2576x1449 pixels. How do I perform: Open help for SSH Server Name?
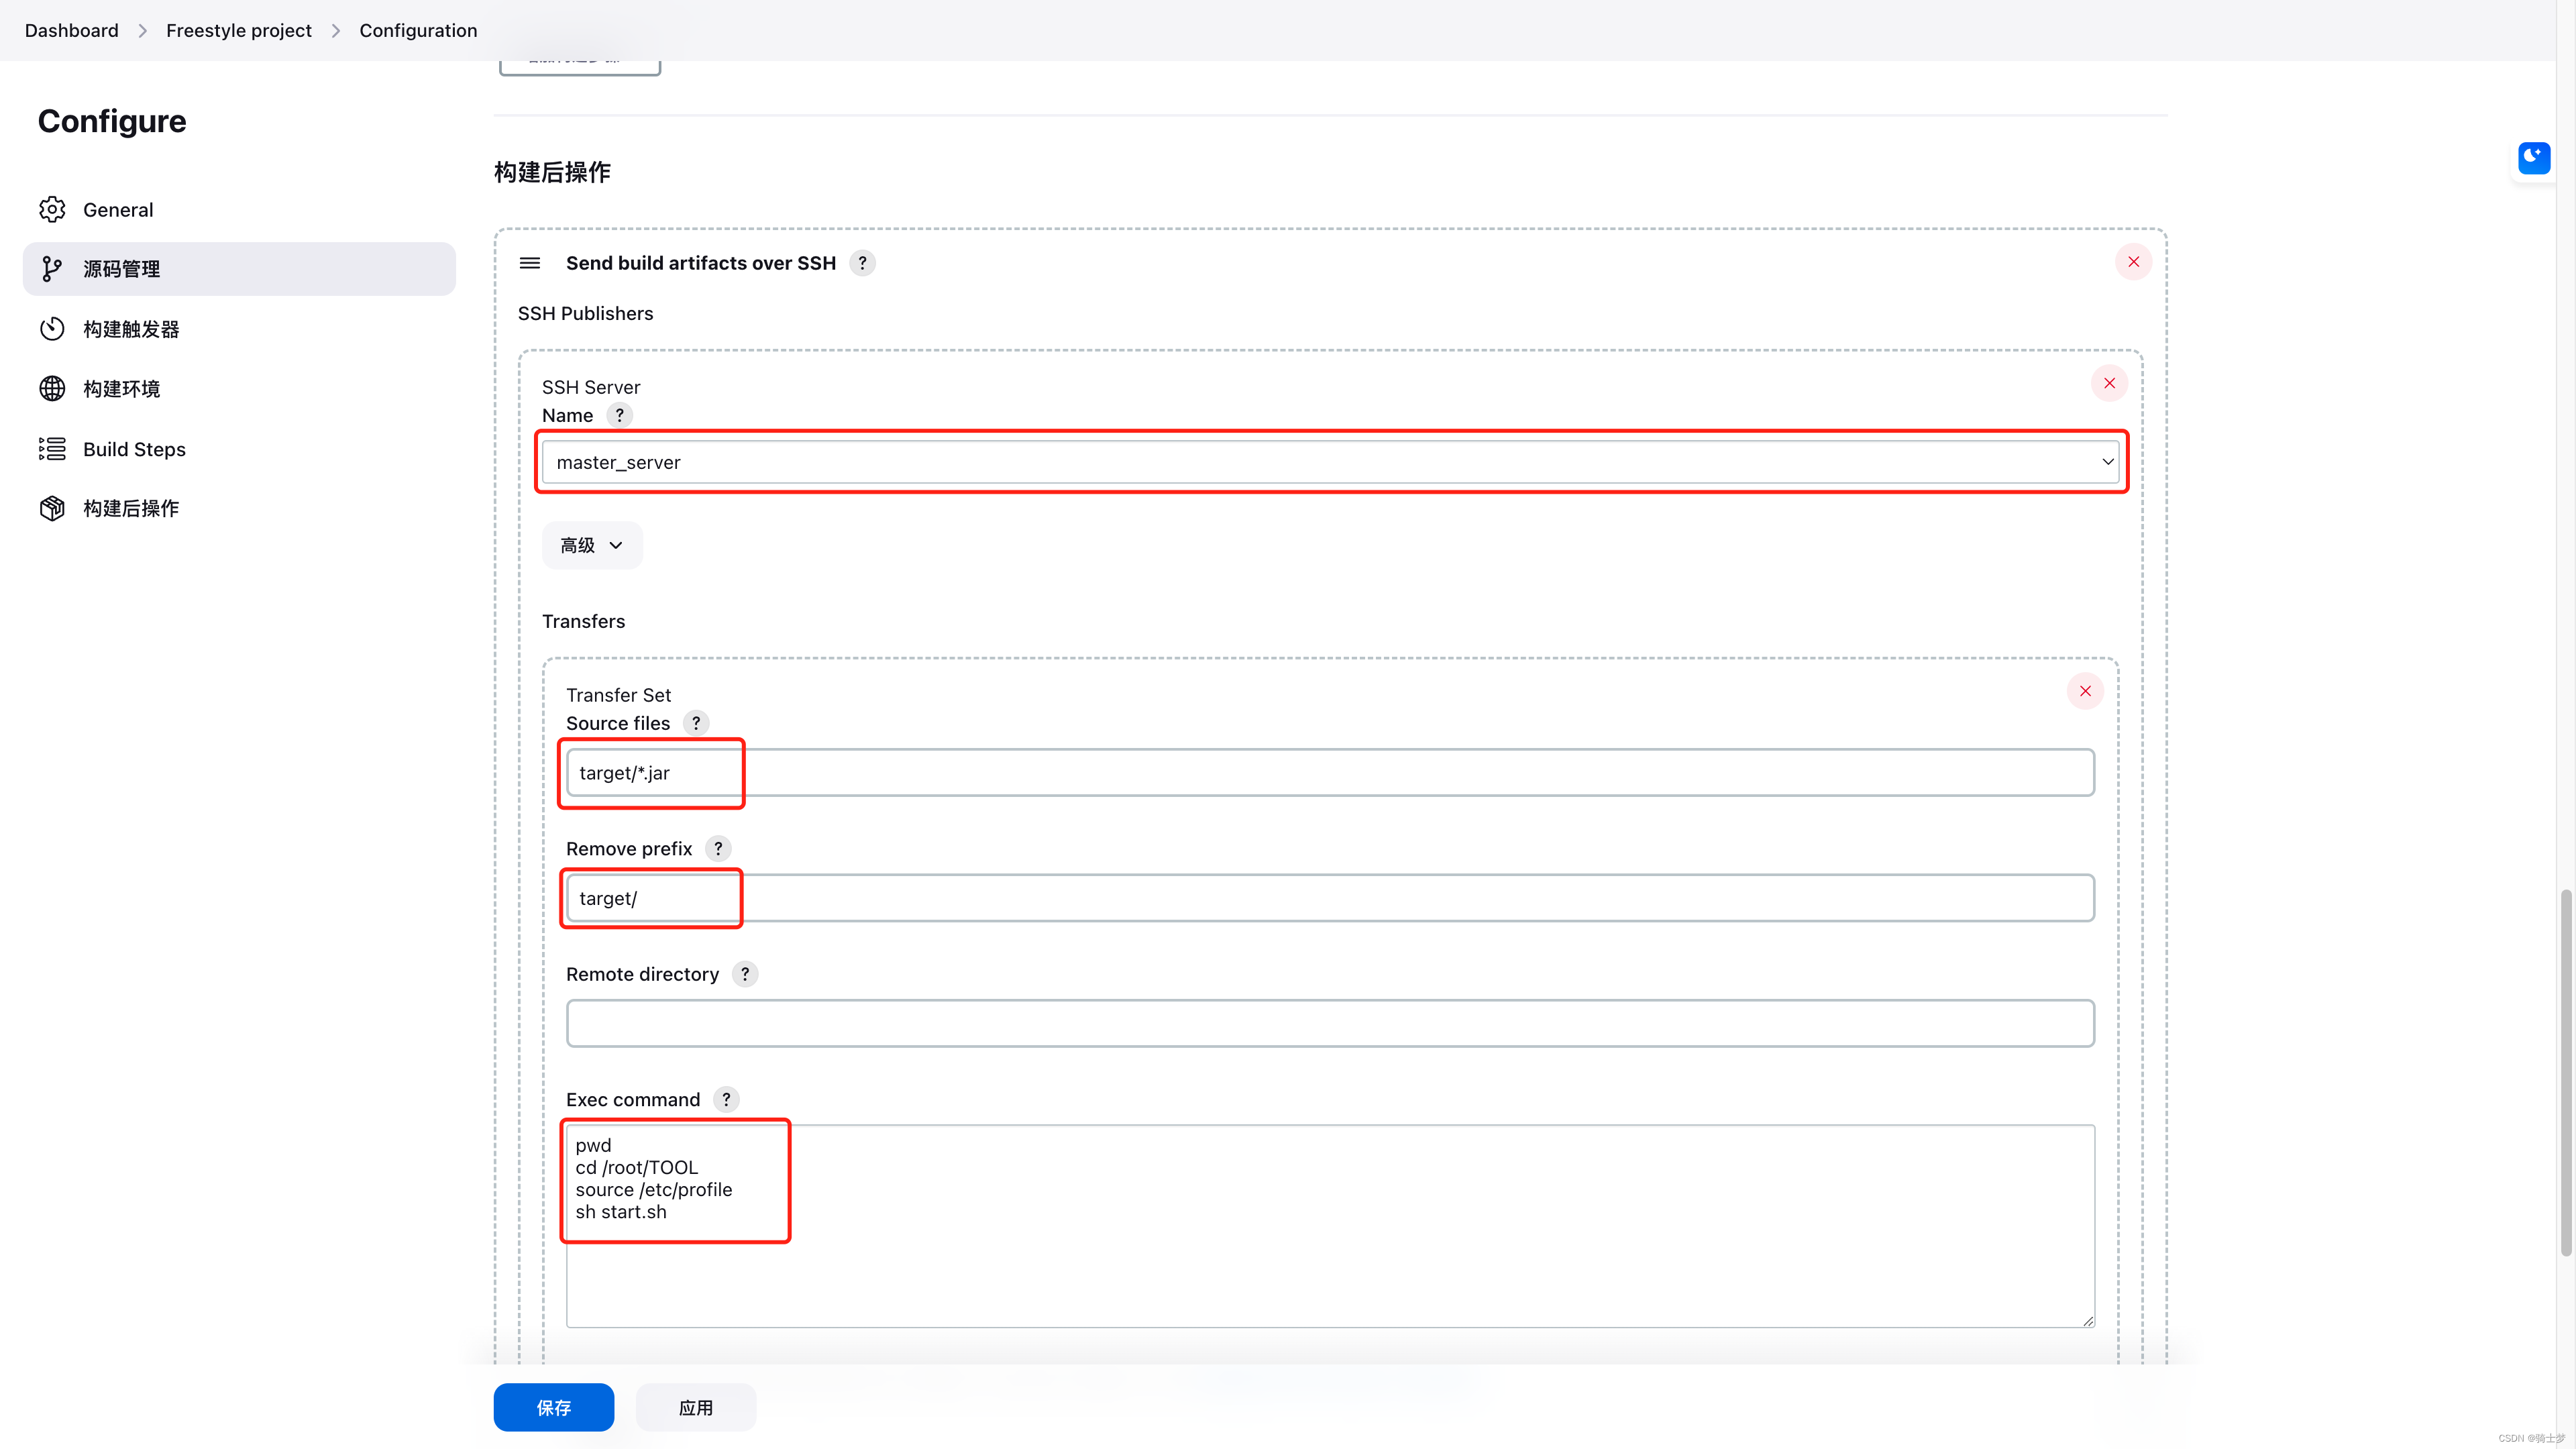[x=619, y=415]
